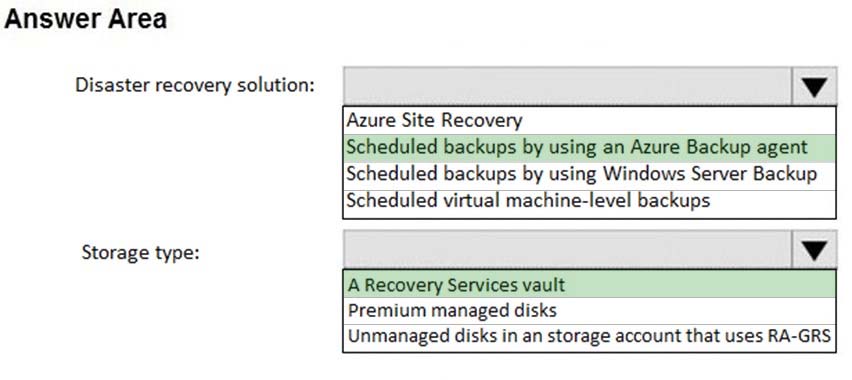The width and height of the screenshot is (852, 380).
Task: Choose Scheduled backups using an Azure Backup agent
Action: (590, 148)
